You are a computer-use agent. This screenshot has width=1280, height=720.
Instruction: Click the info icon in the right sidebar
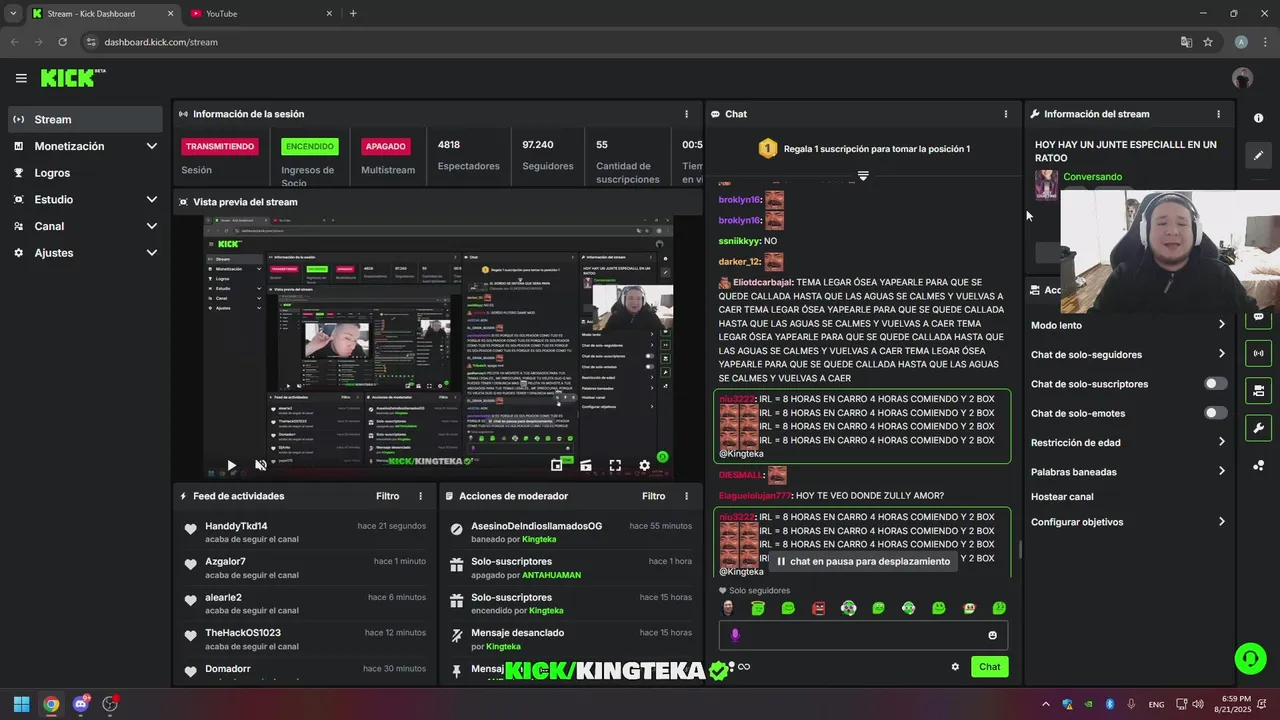click(1258, 118)
